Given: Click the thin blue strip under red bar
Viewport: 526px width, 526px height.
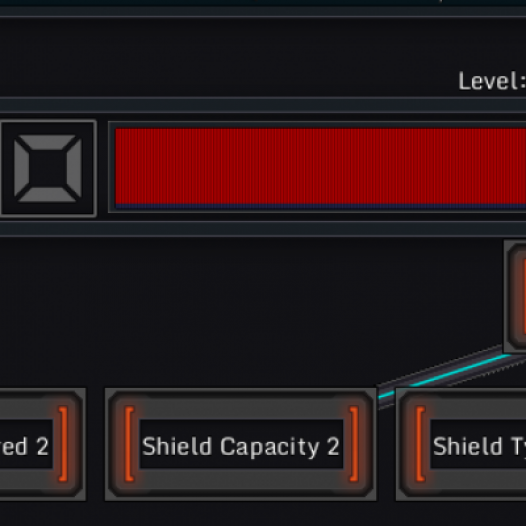Looking at the screenshot, I should [x=320, y=207].
